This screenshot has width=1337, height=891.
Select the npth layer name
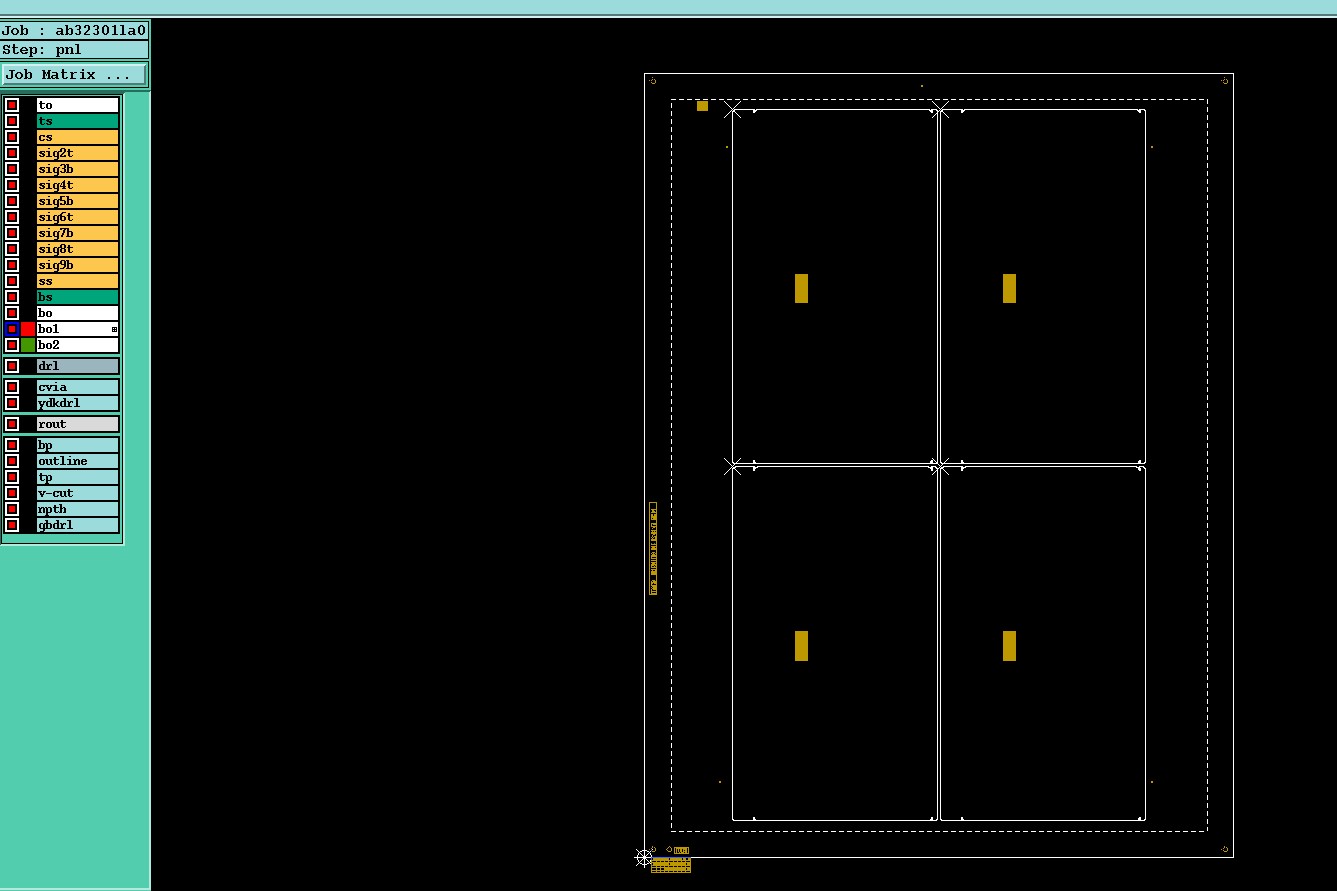tap(78, 509)
